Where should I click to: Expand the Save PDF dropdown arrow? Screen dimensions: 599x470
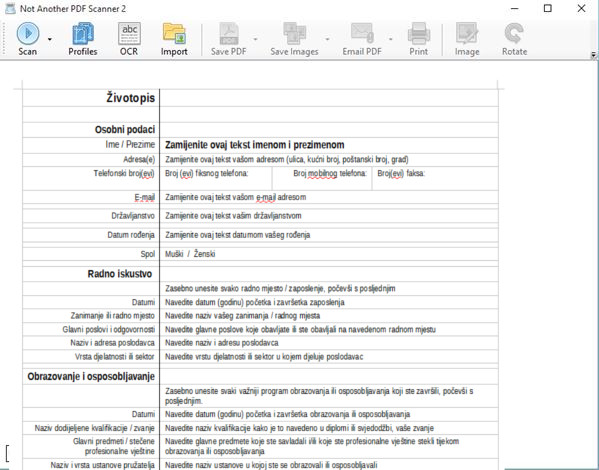pos(255,39)
